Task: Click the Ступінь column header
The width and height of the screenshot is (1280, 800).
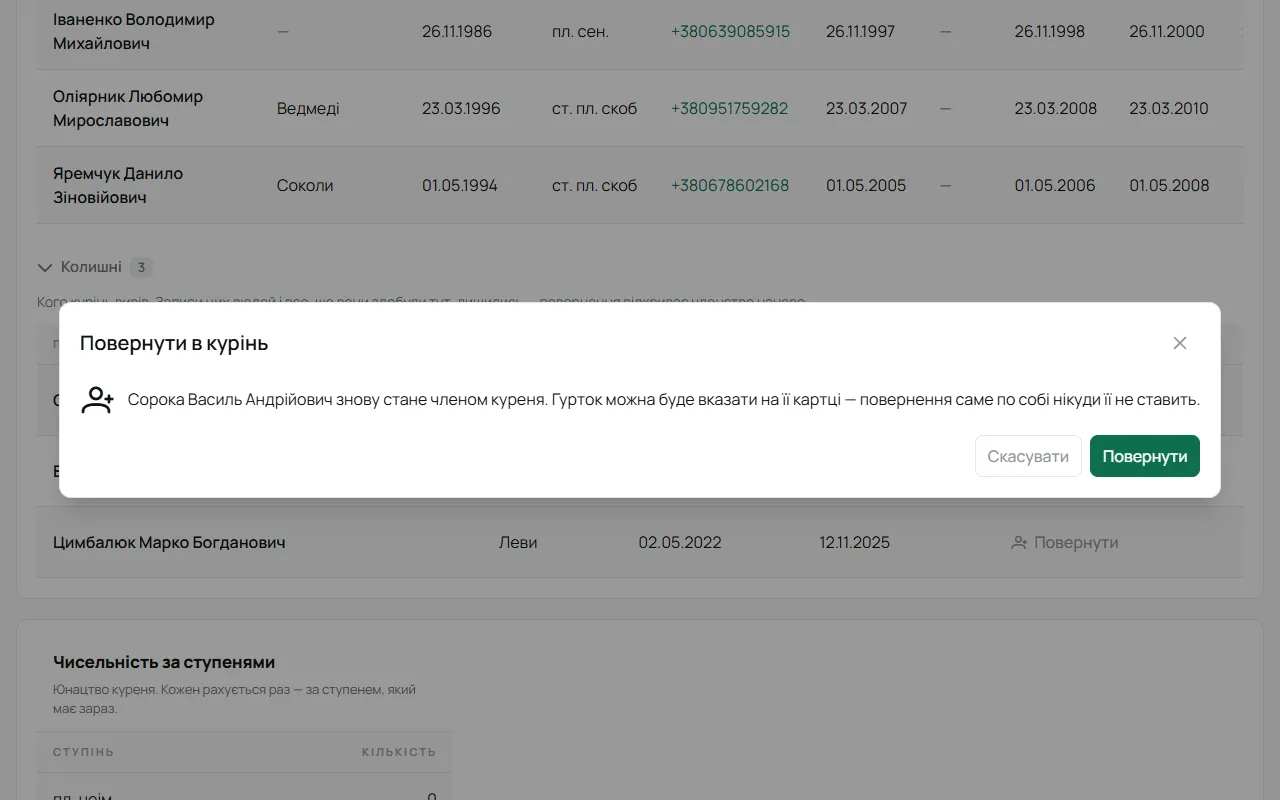Action: click(x=83, y=752)
